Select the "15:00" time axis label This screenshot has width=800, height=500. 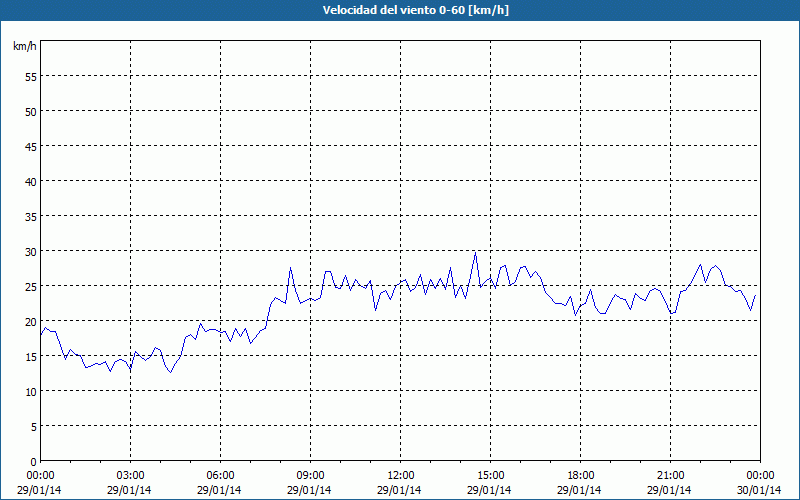(x=490, y=476)
